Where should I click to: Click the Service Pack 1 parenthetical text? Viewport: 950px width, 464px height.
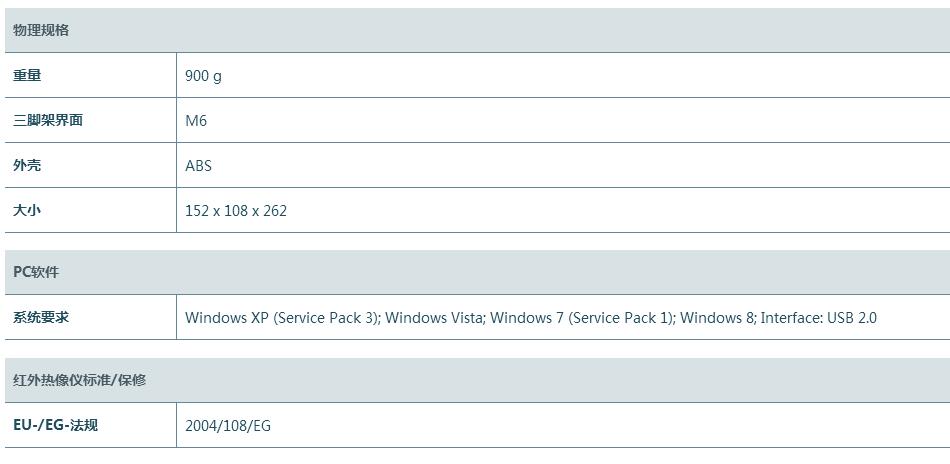tap(621, 317)
